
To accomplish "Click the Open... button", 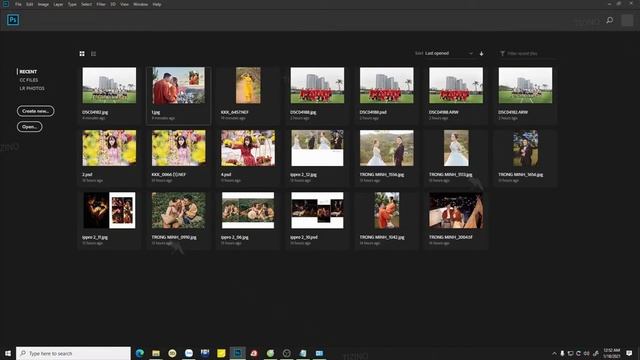I will click(29, 127).
